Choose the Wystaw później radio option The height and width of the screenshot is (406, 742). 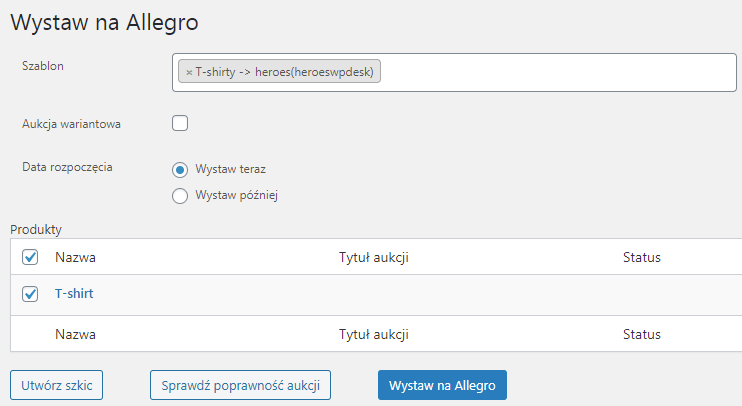coord(180,195)
